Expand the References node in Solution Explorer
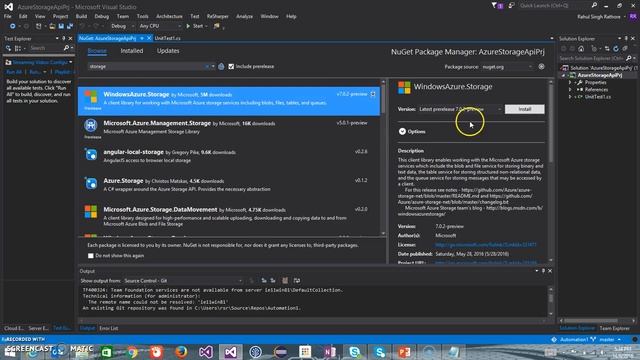The height and width of the screenshot is (360, 640). (x=570, y=90)
